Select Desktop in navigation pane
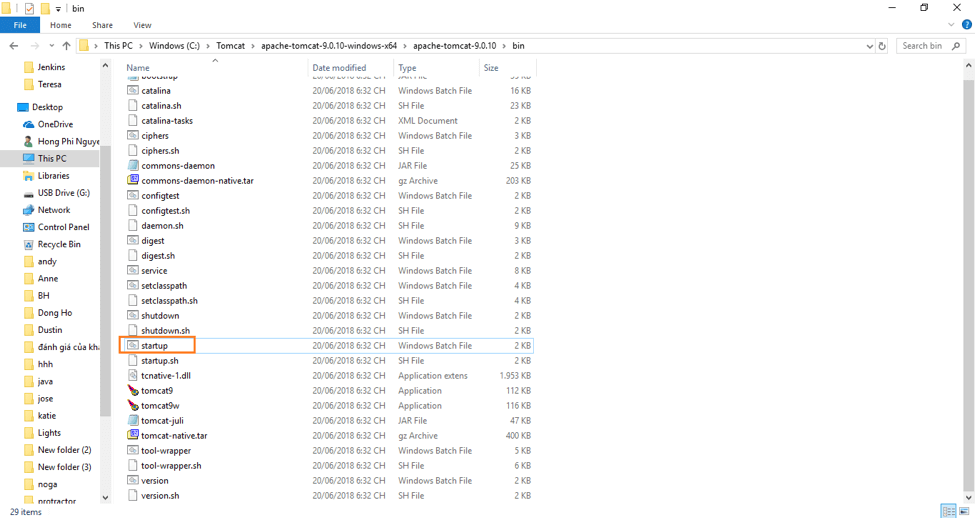Image resolution: width=975 pixels, height=518 pixels. click(47, 107)
